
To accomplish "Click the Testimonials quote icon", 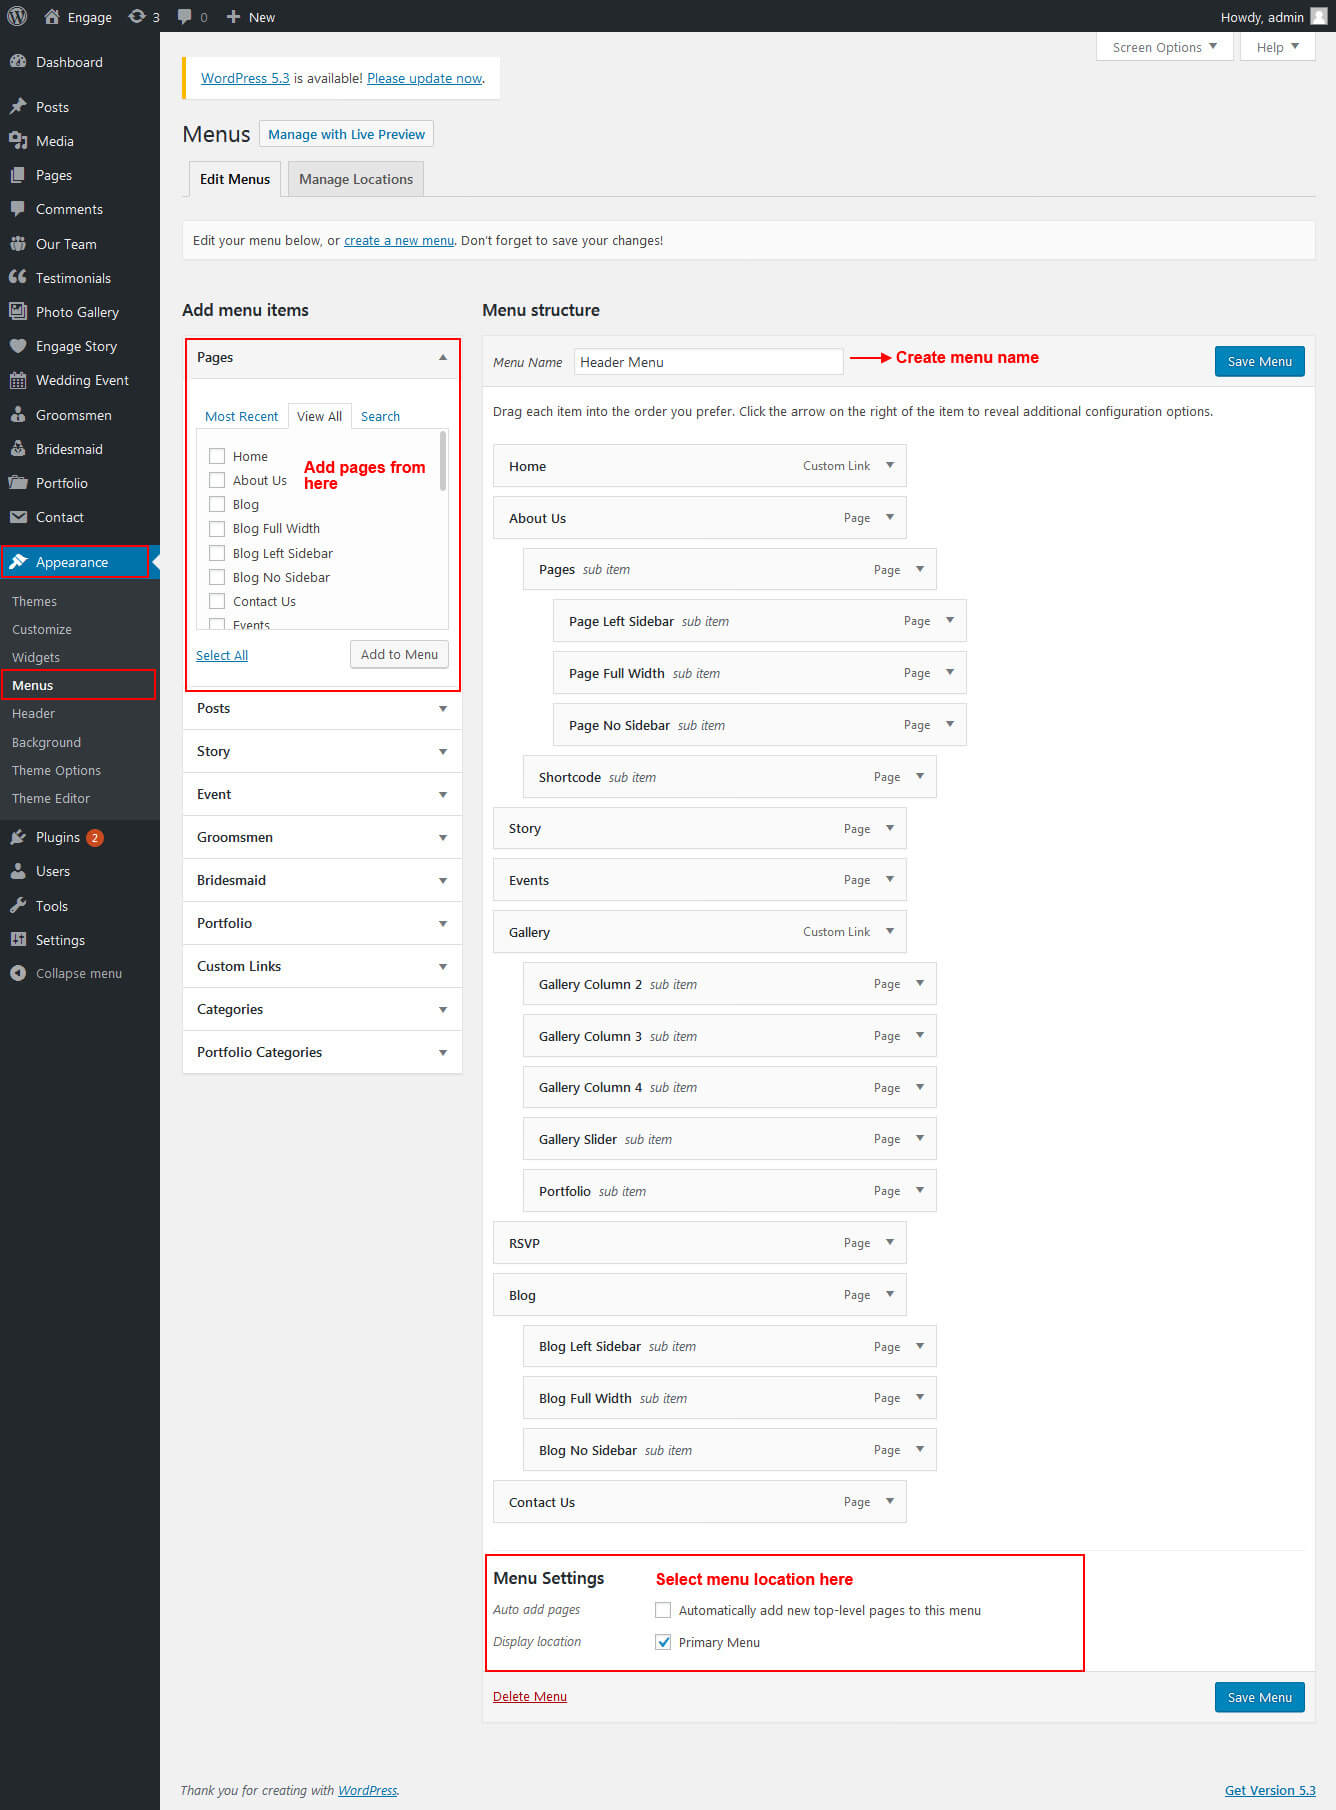I will pos(18,277).
